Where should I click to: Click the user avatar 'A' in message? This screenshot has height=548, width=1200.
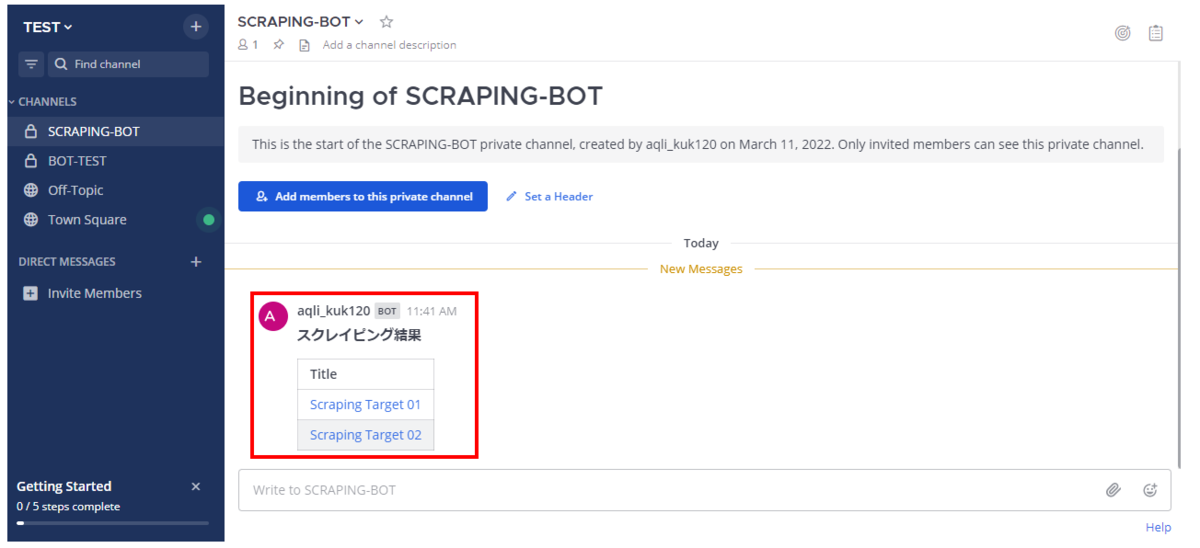273,317
